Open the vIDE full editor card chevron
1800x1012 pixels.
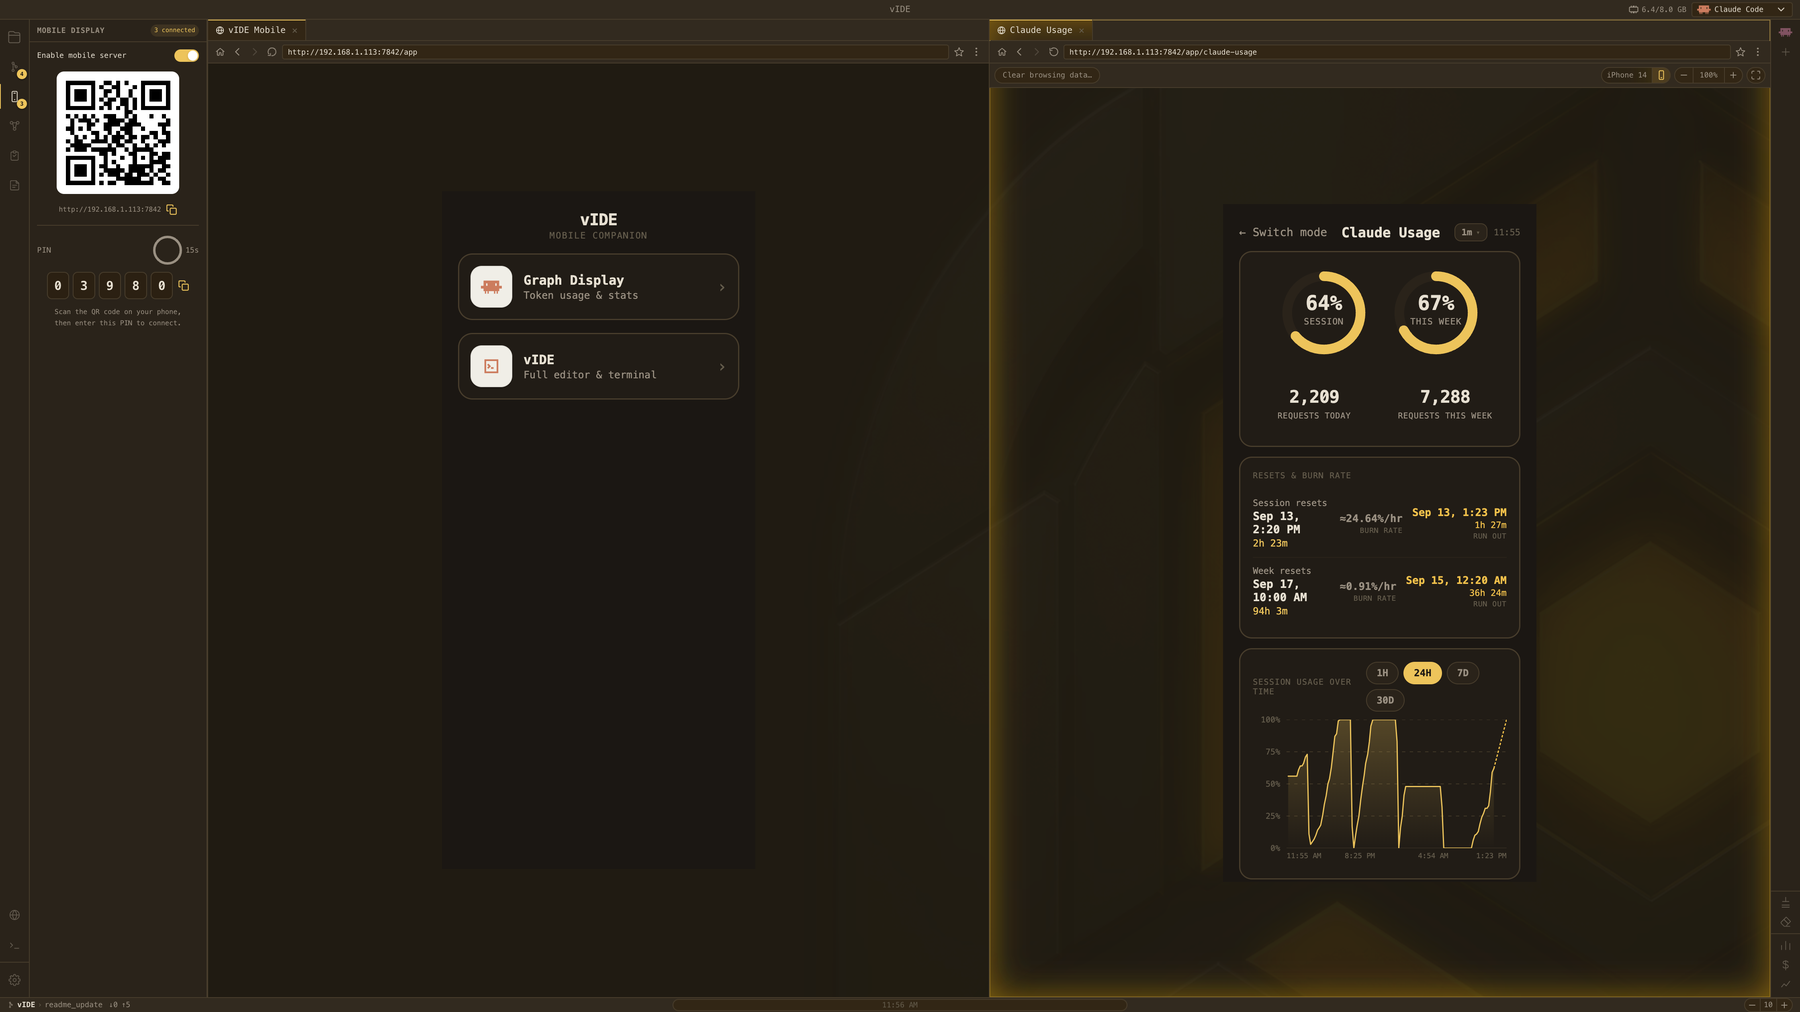[722, 367]
